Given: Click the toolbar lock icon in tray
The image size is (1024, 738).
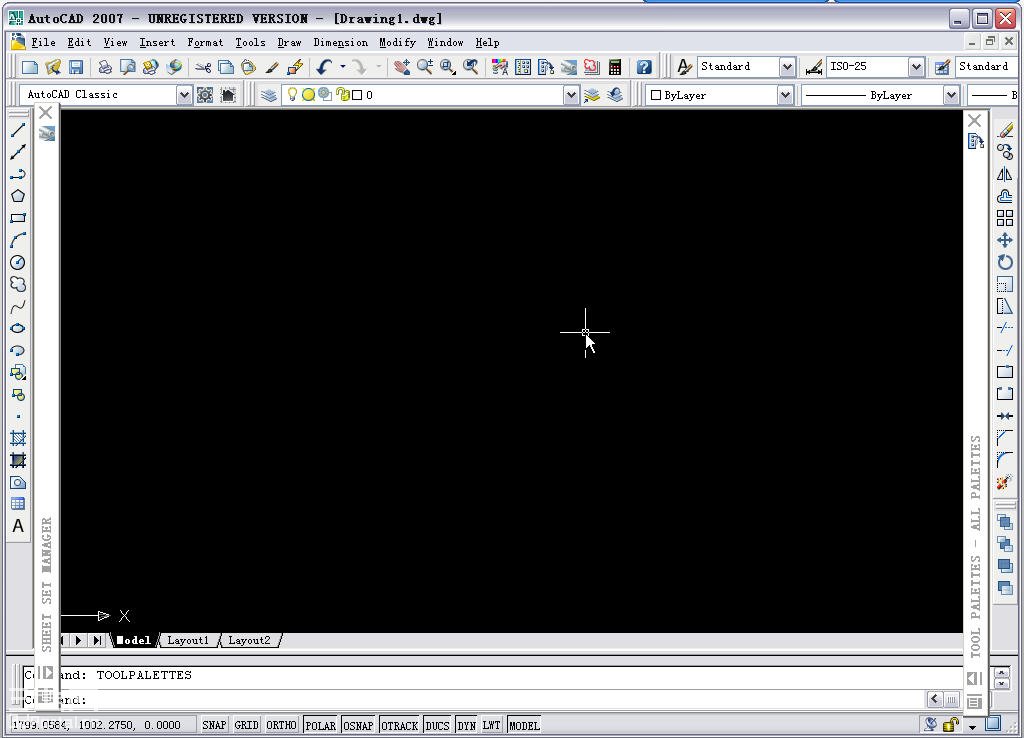Looking at the screenshot, I should click(952, 724).
